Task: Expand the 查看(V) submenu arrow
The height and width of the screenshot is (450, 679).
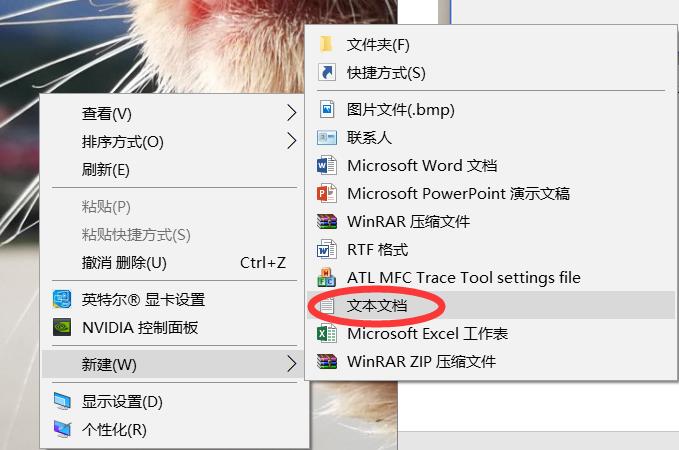Action: click(292, 113)
